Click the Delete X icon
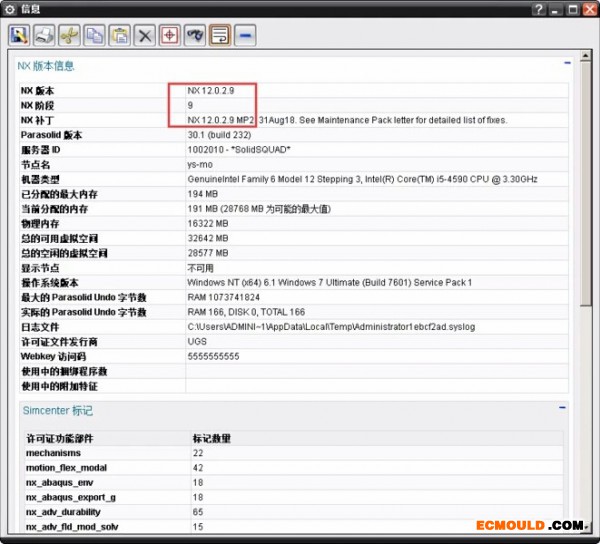The width and height of the screenshot is (600, 544). 145,36
